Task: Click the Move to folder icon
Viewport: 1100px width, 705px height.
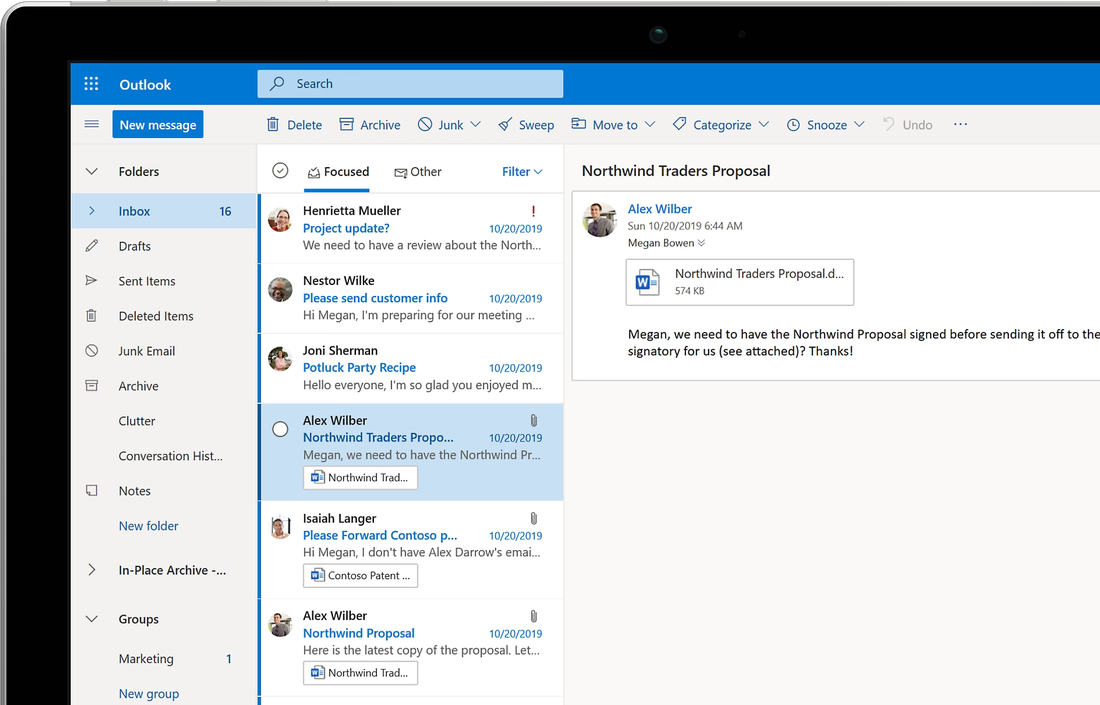Action: [578, 123]
